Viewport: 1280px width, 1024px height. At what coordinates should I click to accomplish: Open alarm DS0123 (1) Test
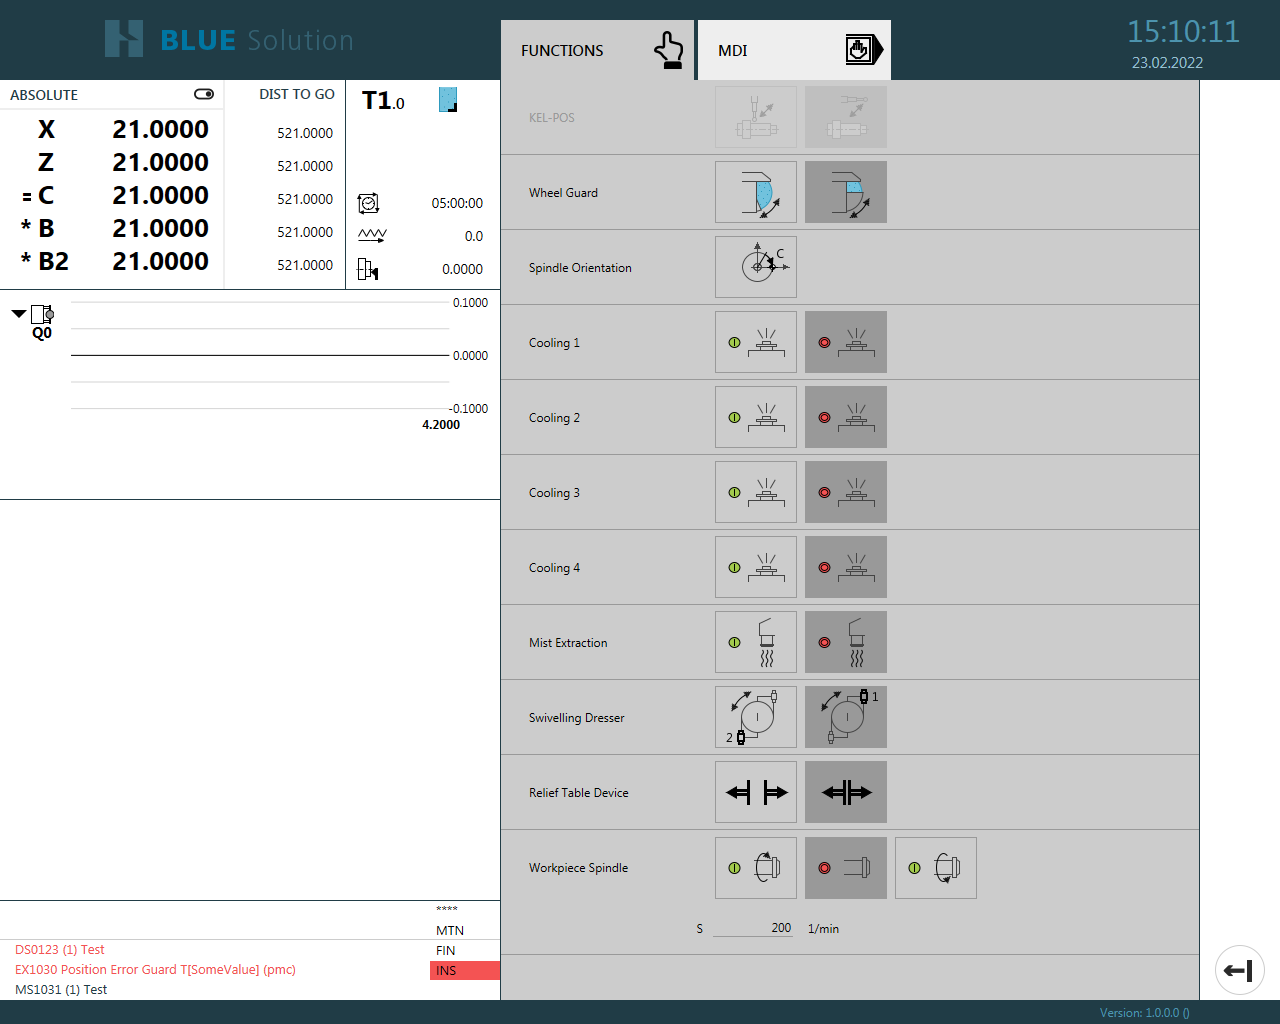point(59,950)
